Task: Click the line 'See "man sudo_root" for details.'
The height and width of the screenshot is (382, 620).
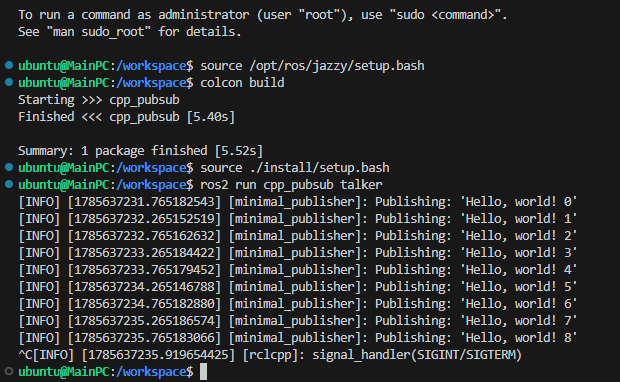Action: [x=130, y=32]
